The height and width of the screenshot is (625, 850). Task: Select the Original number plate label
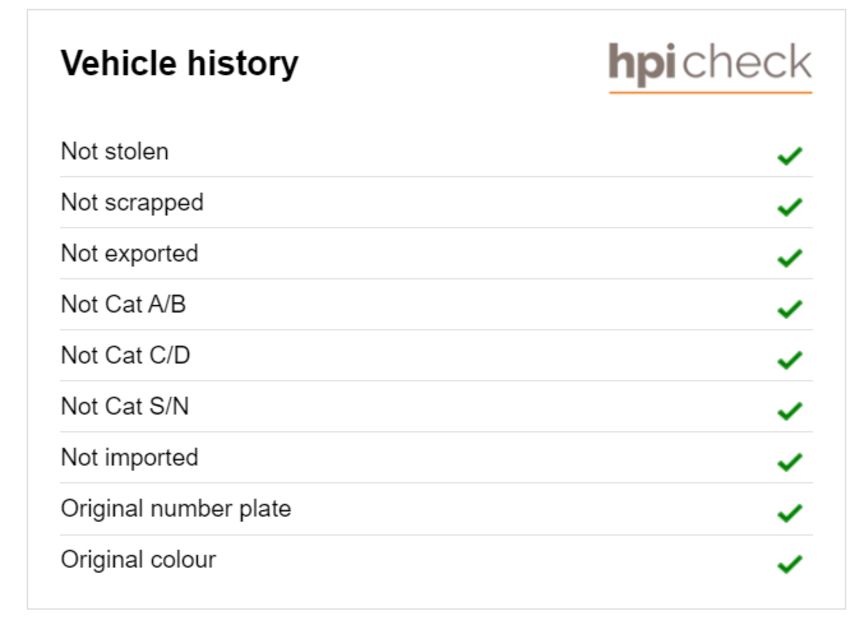coord(176,510)
